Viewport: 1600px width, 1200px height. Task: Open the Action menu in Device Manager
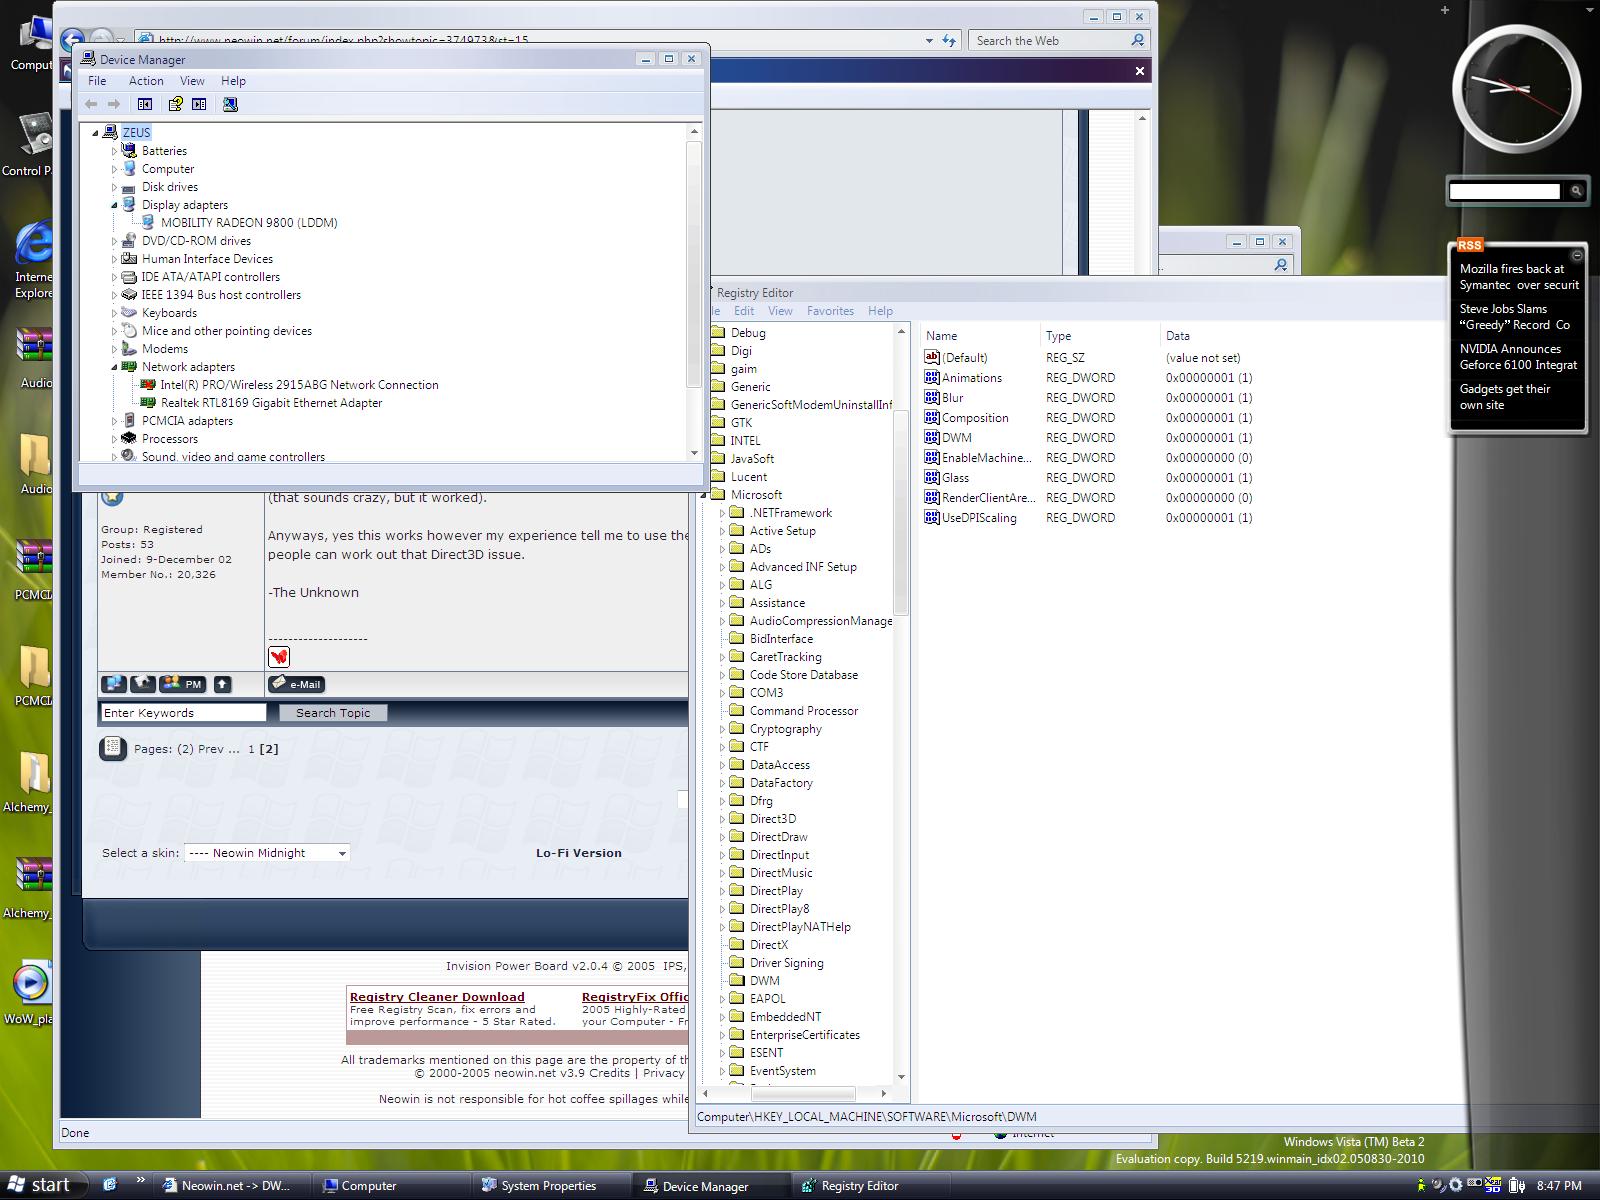(x=145, y=81)
